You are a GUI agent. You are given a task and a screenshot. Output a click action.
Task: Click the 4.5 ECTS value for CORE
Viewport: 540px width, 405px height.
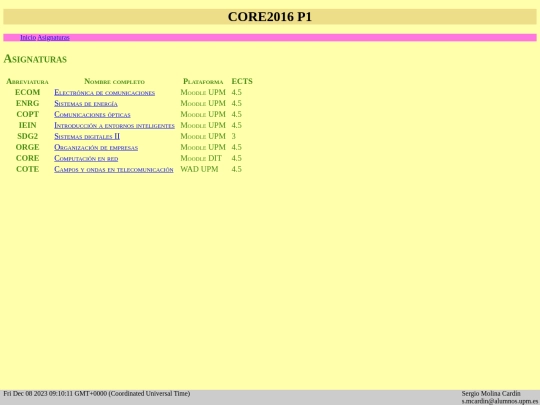(x=237, y=158)
